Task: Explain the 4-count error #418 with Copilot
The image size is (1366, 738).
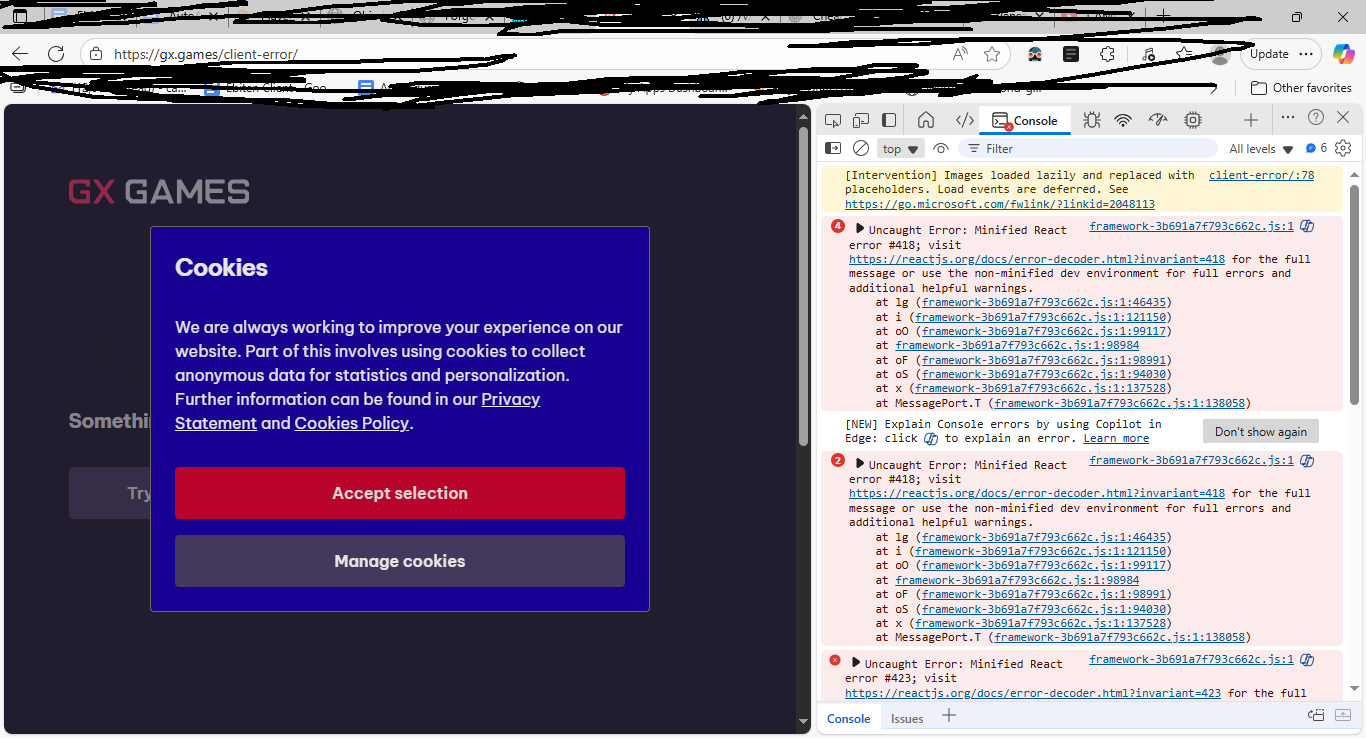Action: [1307, 226]
